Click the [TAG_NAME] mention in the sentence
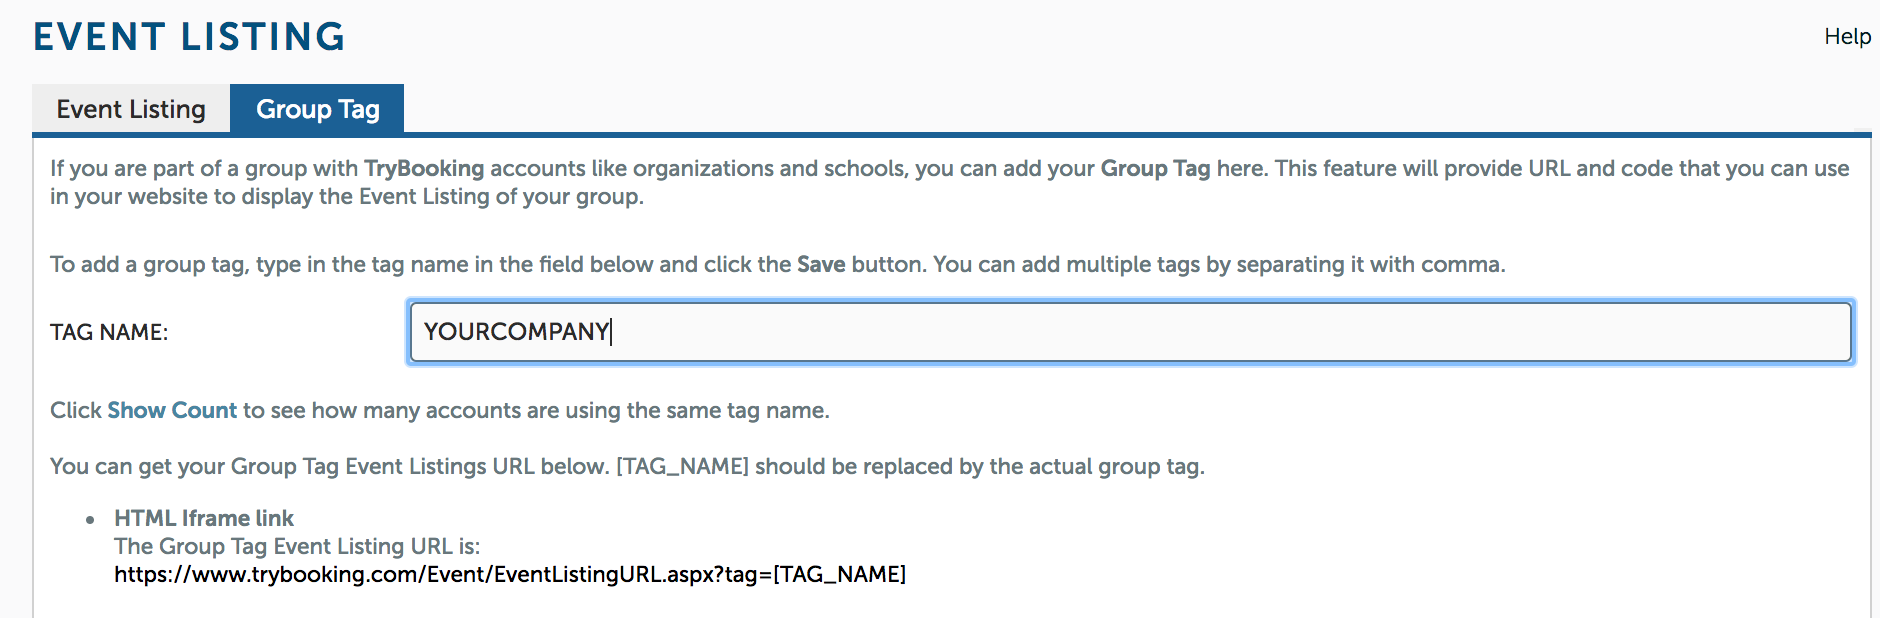Viewport: 1880px width, 618px height. [x=682, y=466]
